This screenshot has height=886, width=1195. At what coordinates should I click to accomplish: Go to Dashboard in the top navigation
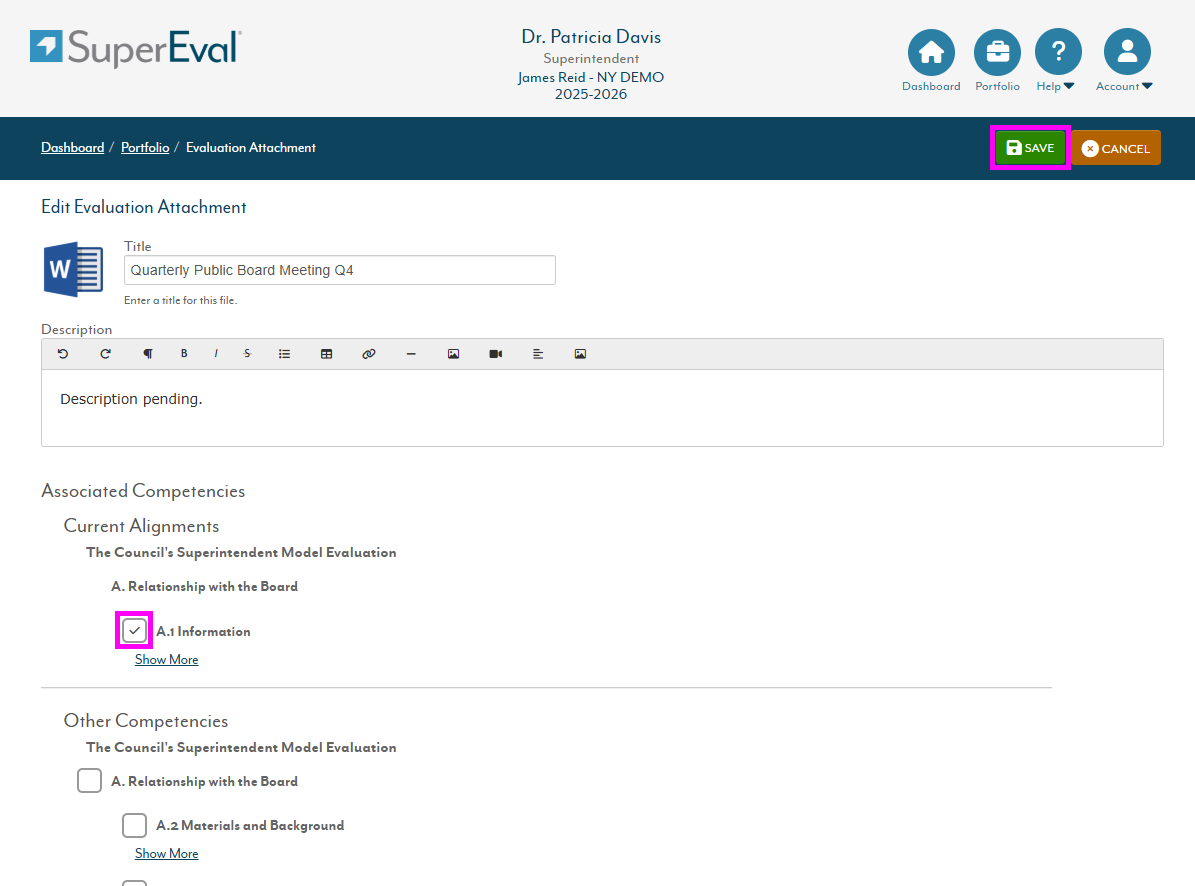pyautogui.click(x=930, y=59)
